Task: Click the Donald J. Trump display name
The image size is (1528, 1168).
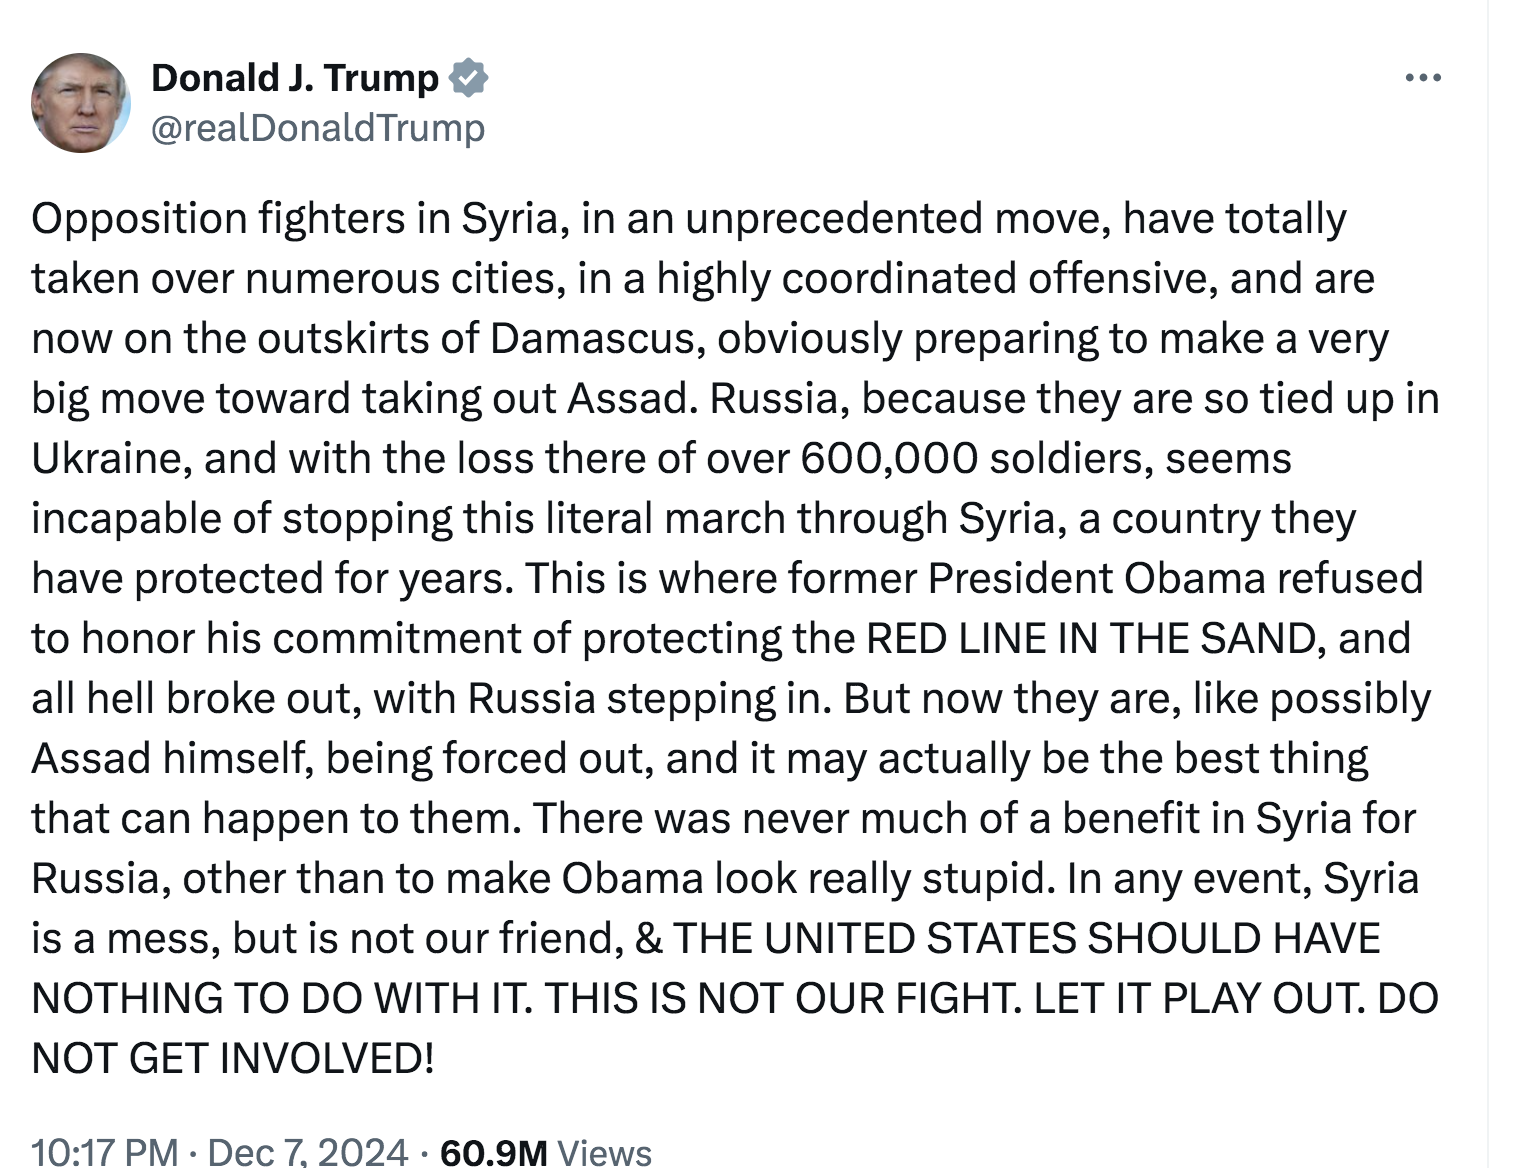Action: coord(295,78)
